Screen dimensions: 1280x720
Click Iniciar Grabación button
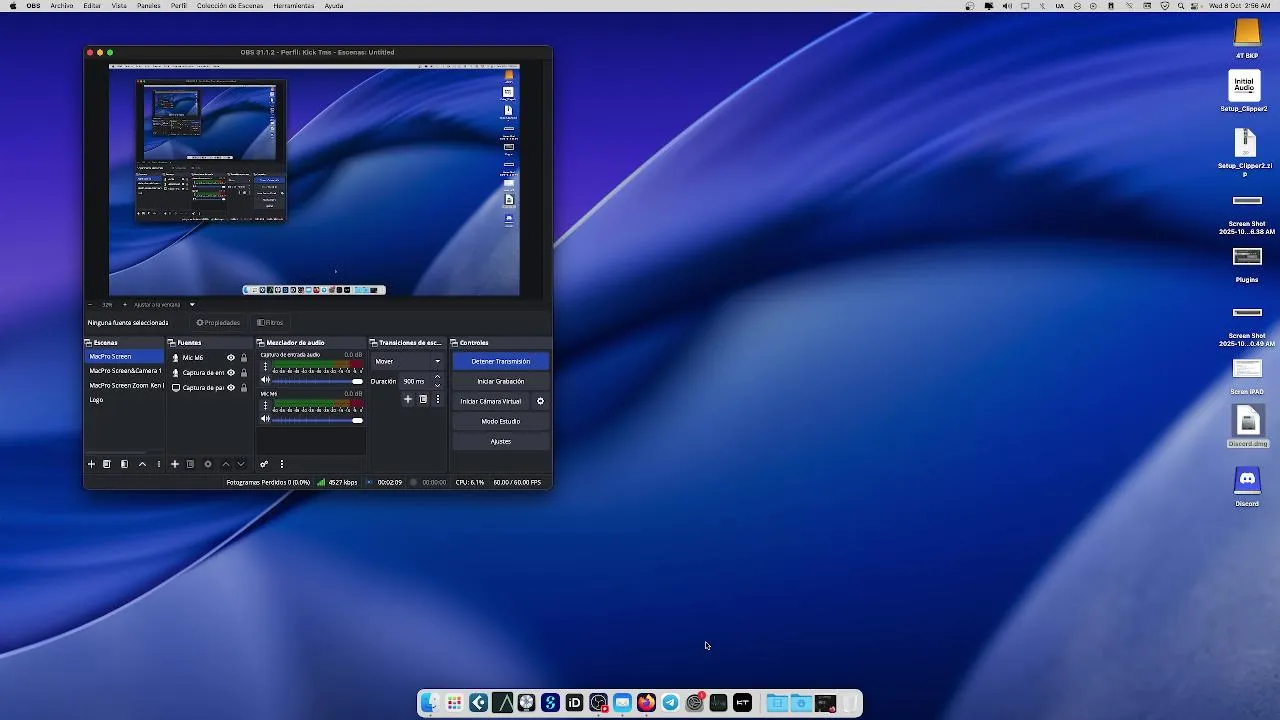(x=501, y=381)
